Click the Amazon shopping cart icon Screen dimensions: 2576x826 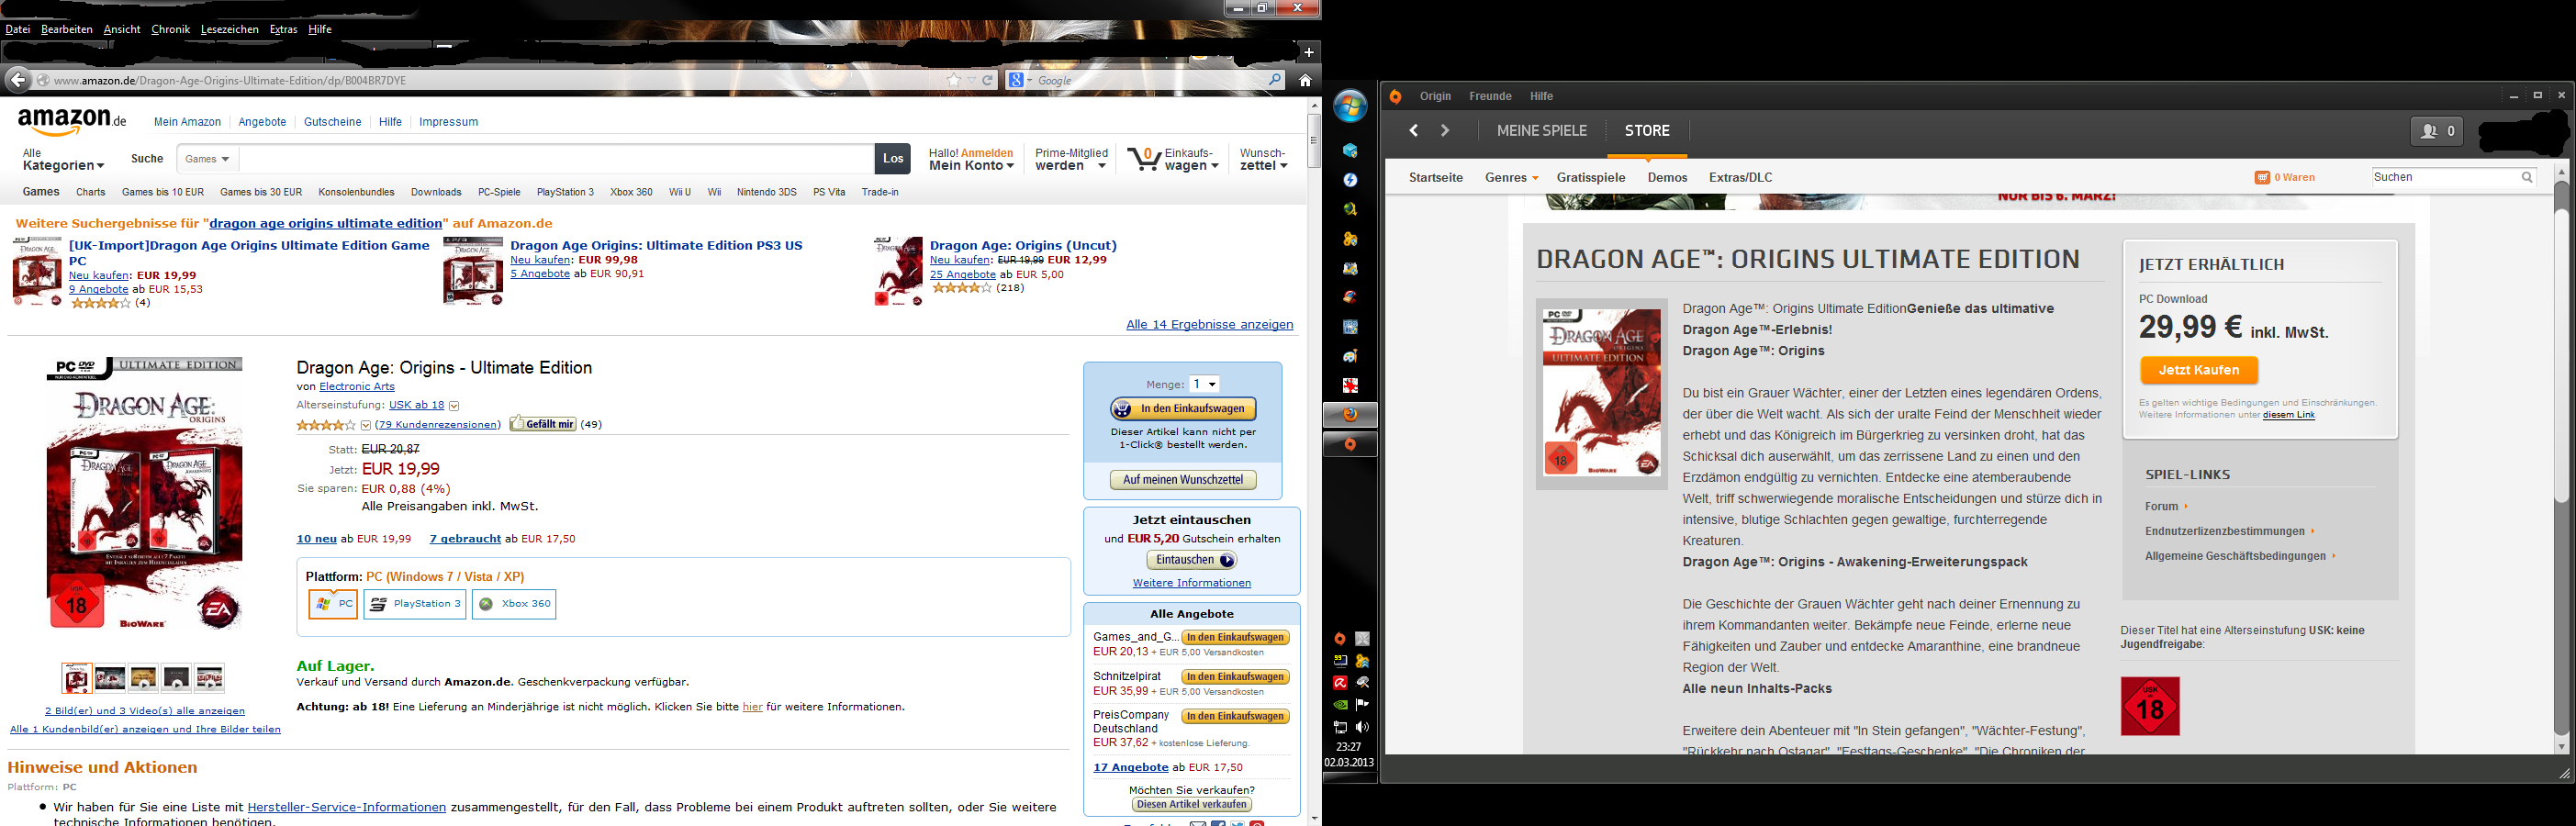pyautogui.click(x=1143, y=159)
